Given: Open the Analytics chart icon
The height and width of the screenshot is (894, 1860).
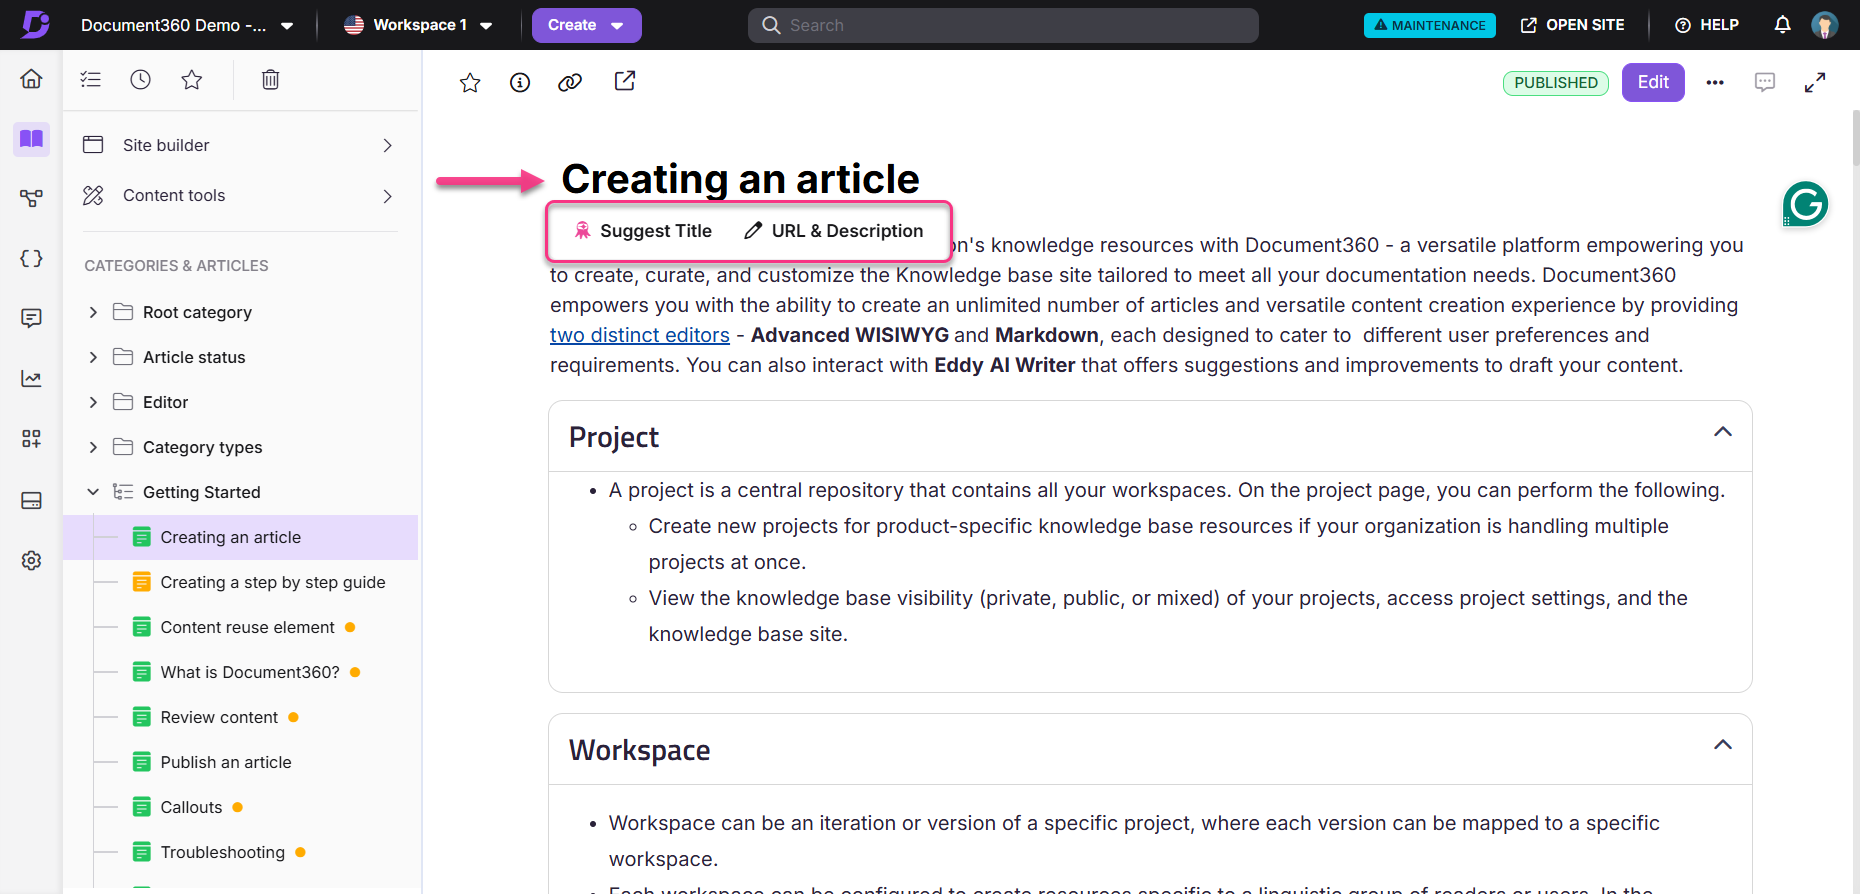Looking at the screenshot, I should pyautogui.click(x=31, y=379).
